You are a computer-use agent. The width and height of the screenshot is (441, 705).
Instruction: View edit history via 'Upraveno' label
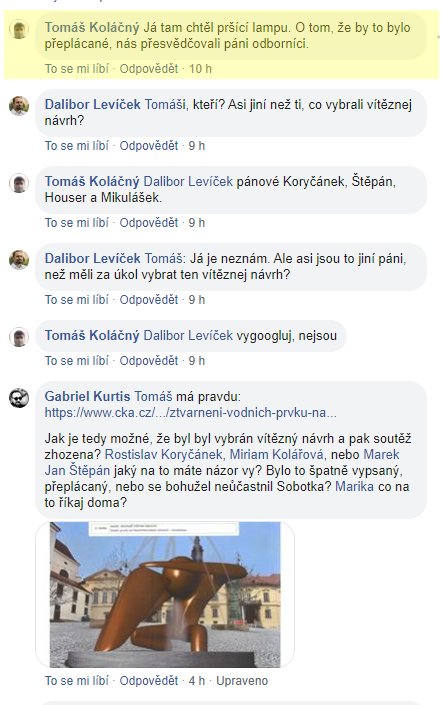click(x=242, y=681)
